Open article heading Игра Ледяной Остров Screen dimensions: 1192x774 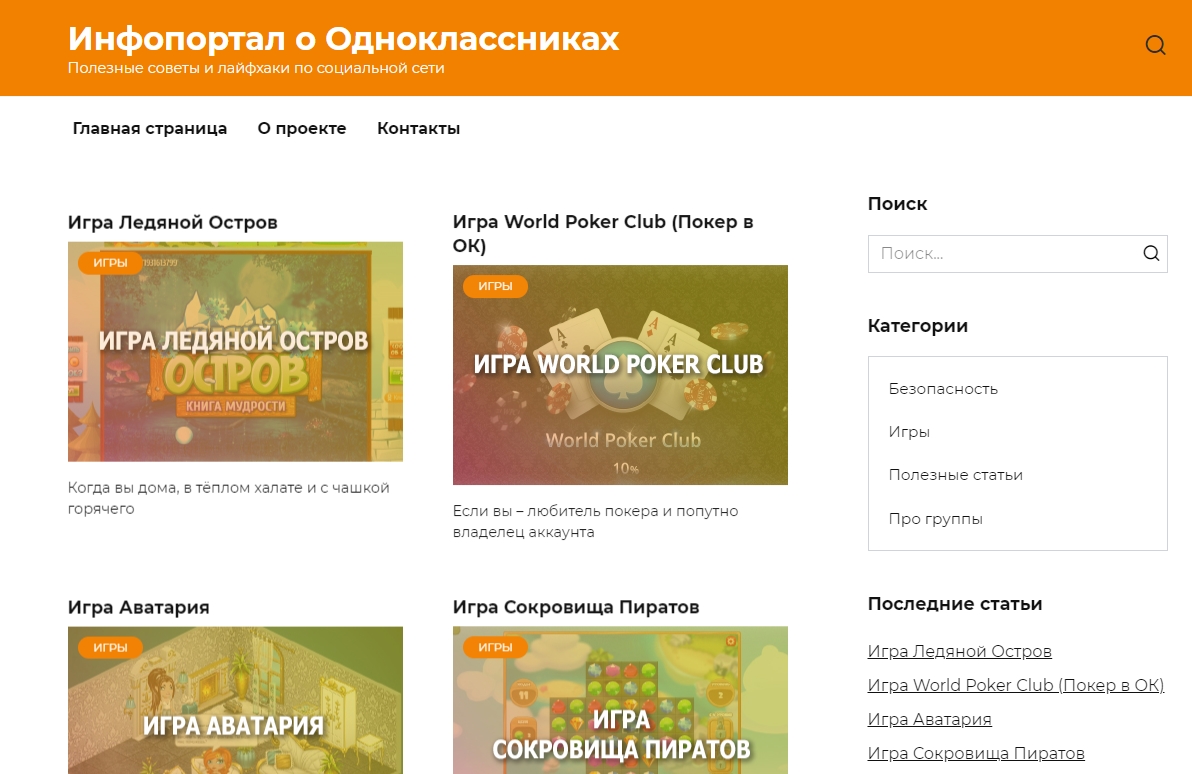(173, 223)
